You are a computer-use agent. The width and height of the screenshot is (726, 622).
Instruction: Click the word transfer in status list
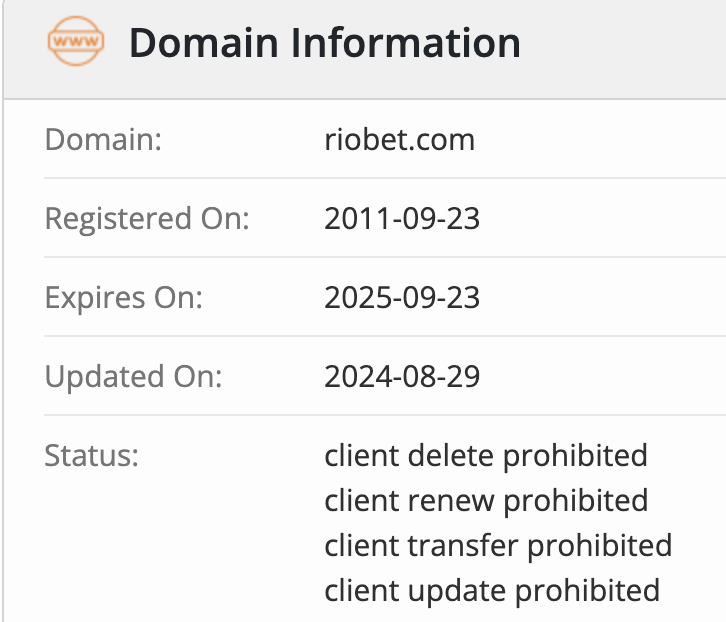463,546
